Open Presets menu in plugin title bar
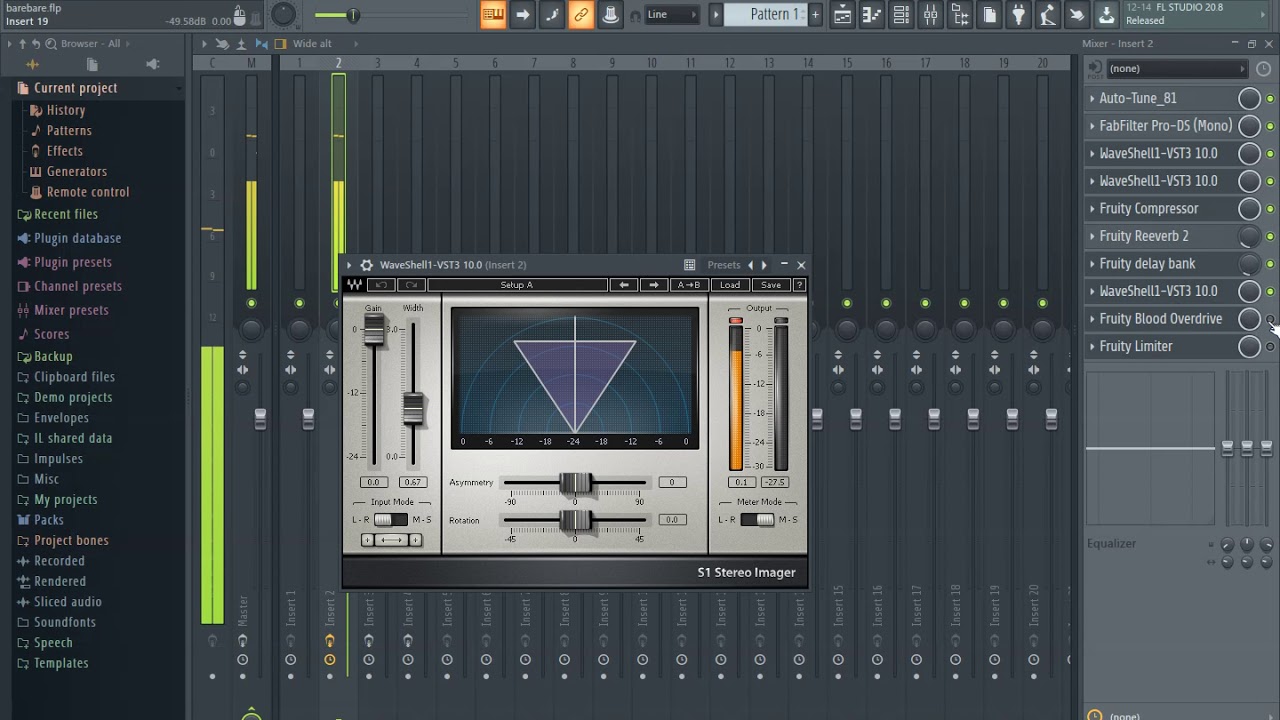Image resolution: width=1280 pixels, height=720 pixels. 724,265
